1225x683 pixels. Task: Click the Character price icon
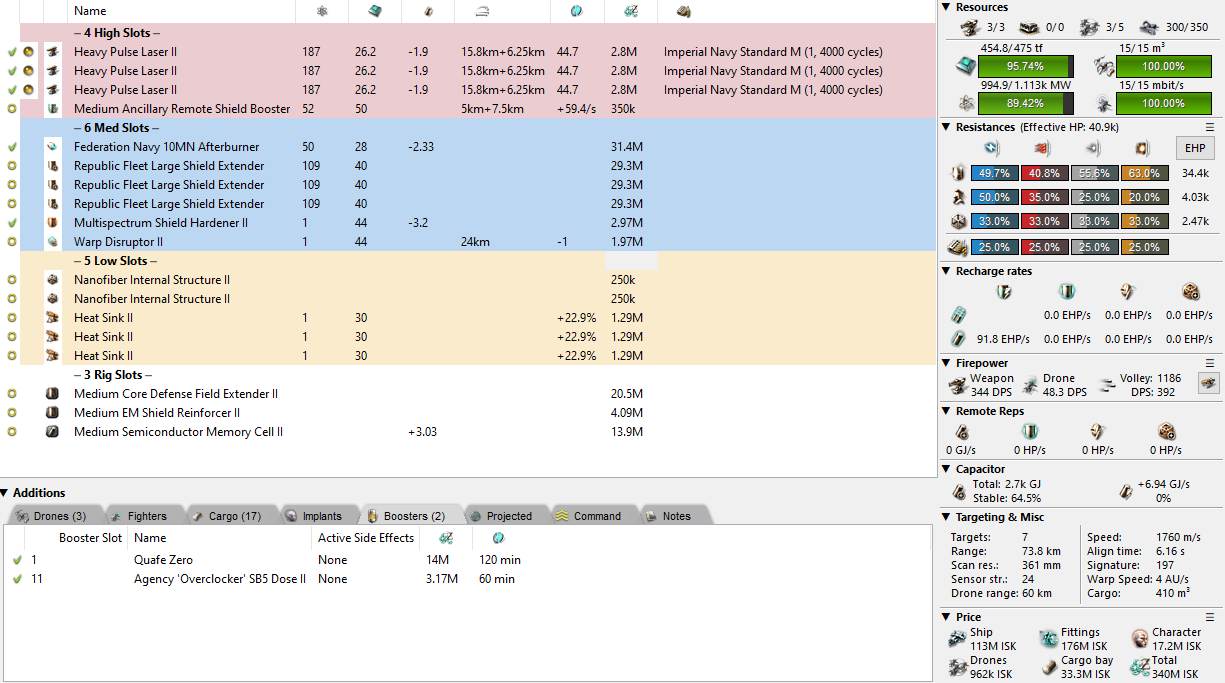coord(1140,638)
